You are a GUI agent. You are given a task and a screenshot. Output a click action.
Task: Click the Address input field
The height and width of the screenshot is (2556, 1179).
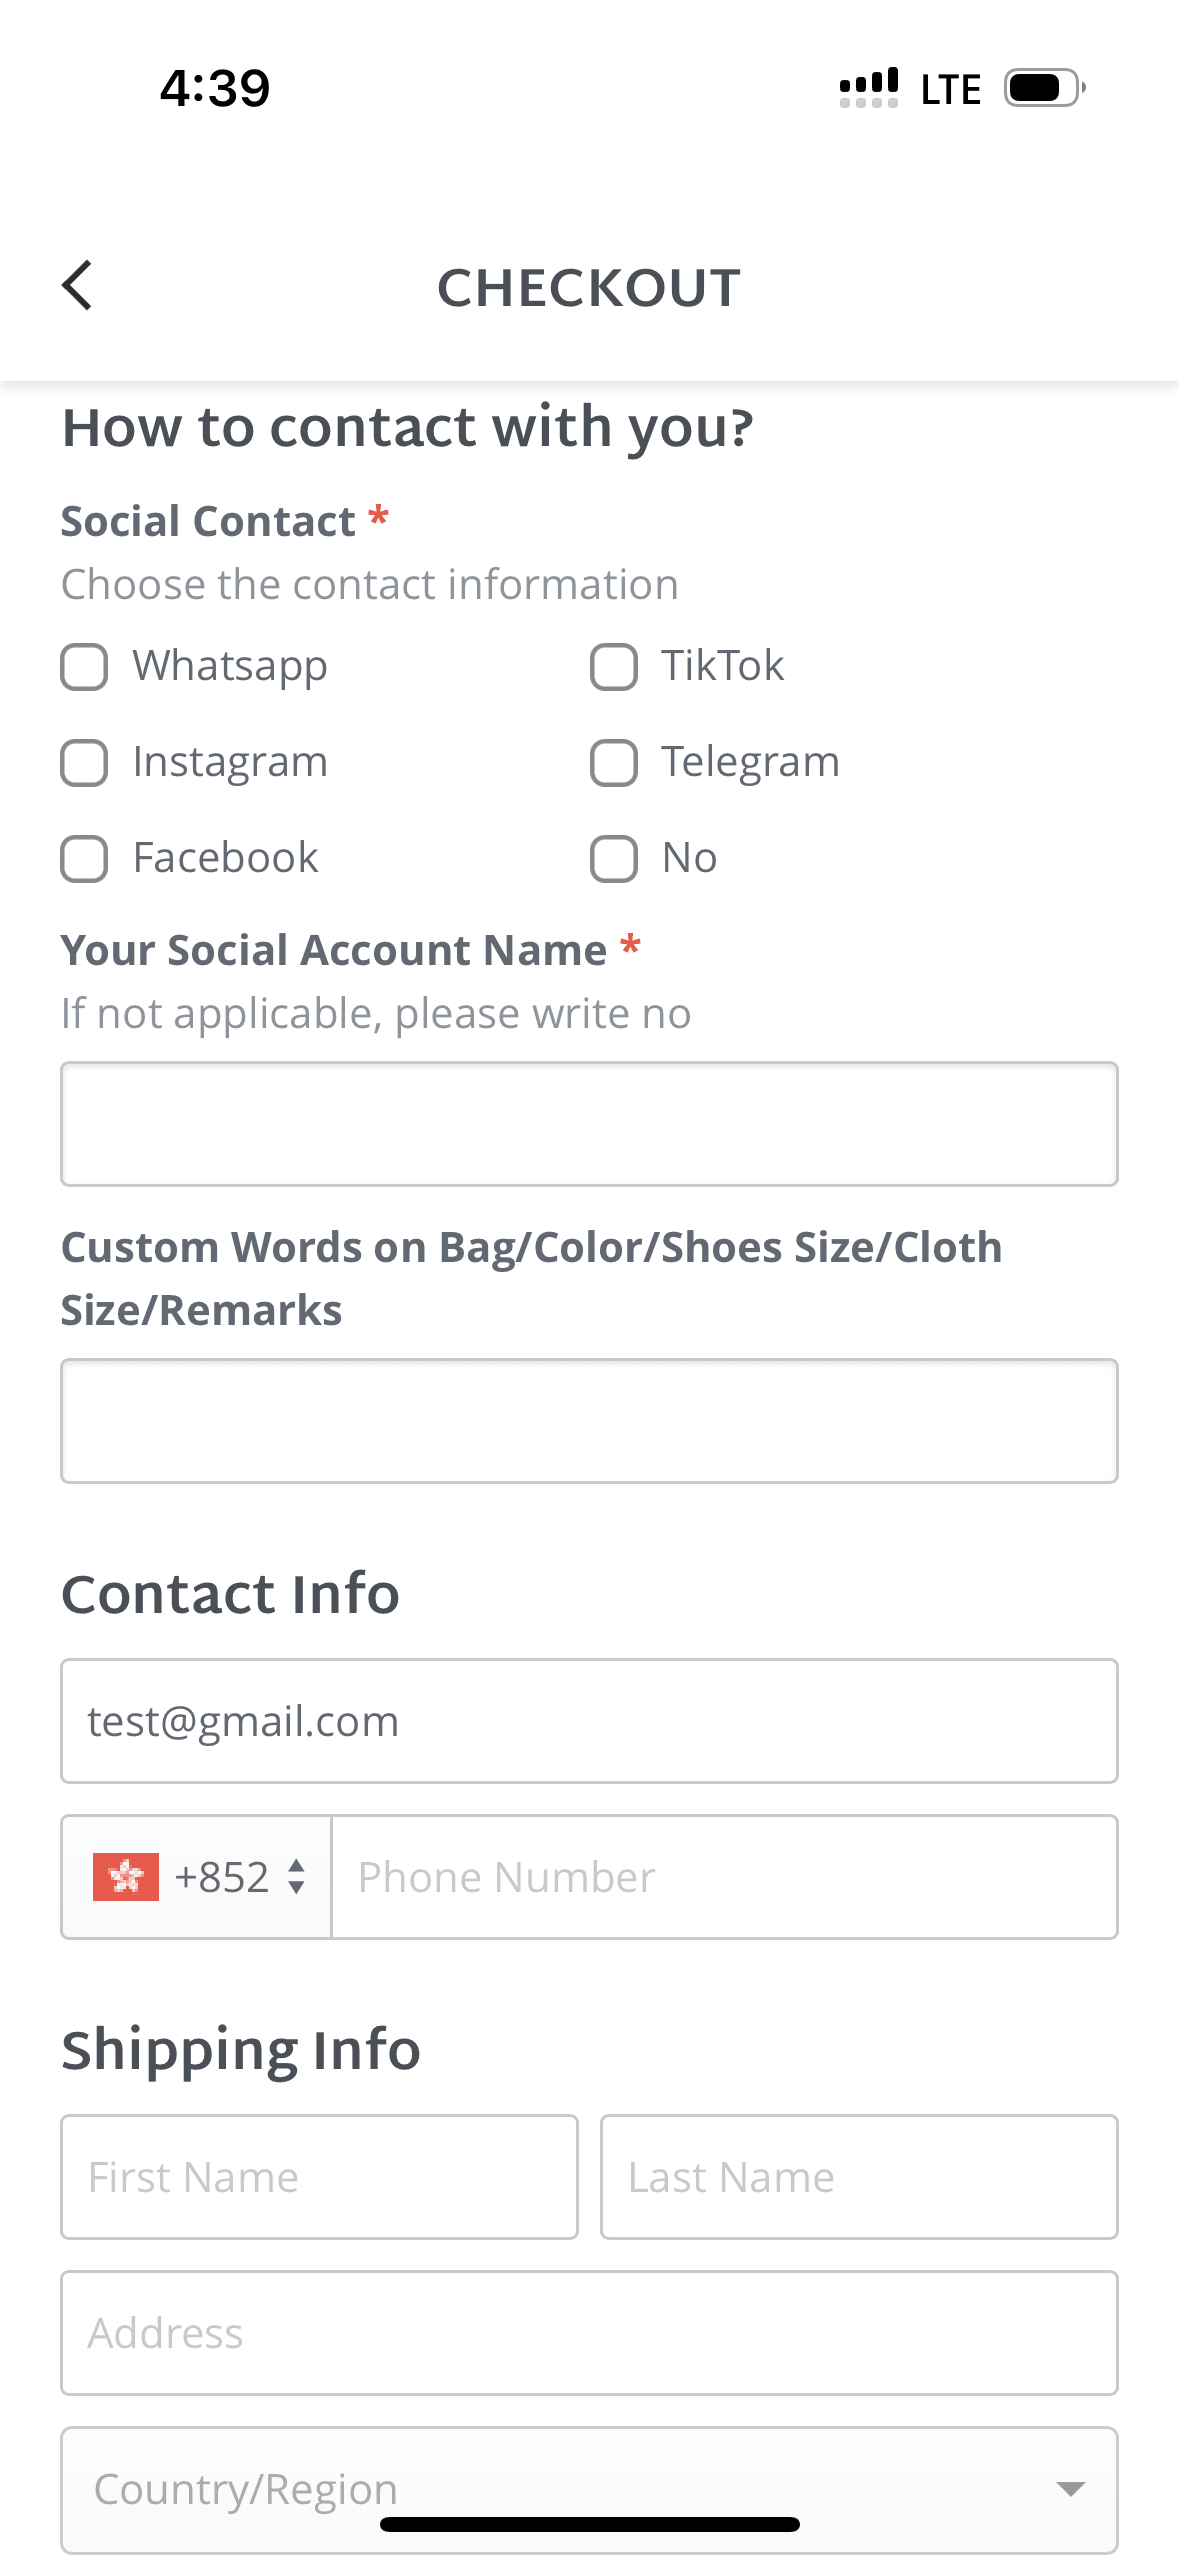pyautogui.click(x=589, y=2332)
